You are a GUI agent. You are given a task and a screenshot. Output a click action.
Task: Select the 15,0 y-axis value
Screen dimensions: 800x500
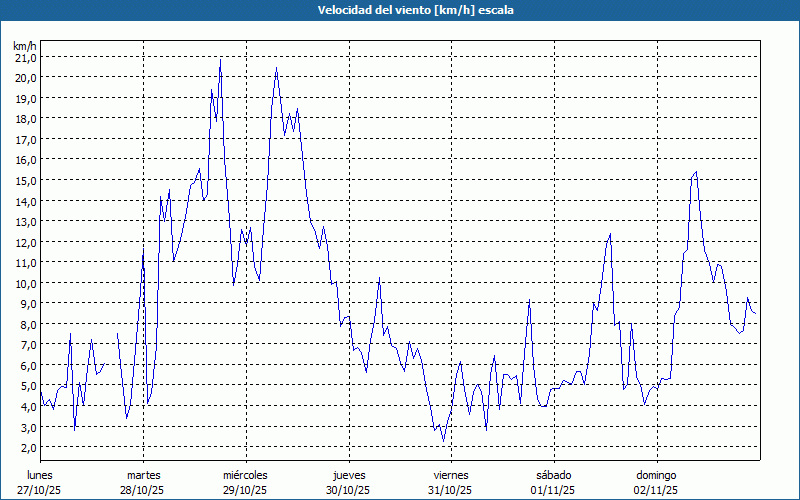[x=26, y=181]
